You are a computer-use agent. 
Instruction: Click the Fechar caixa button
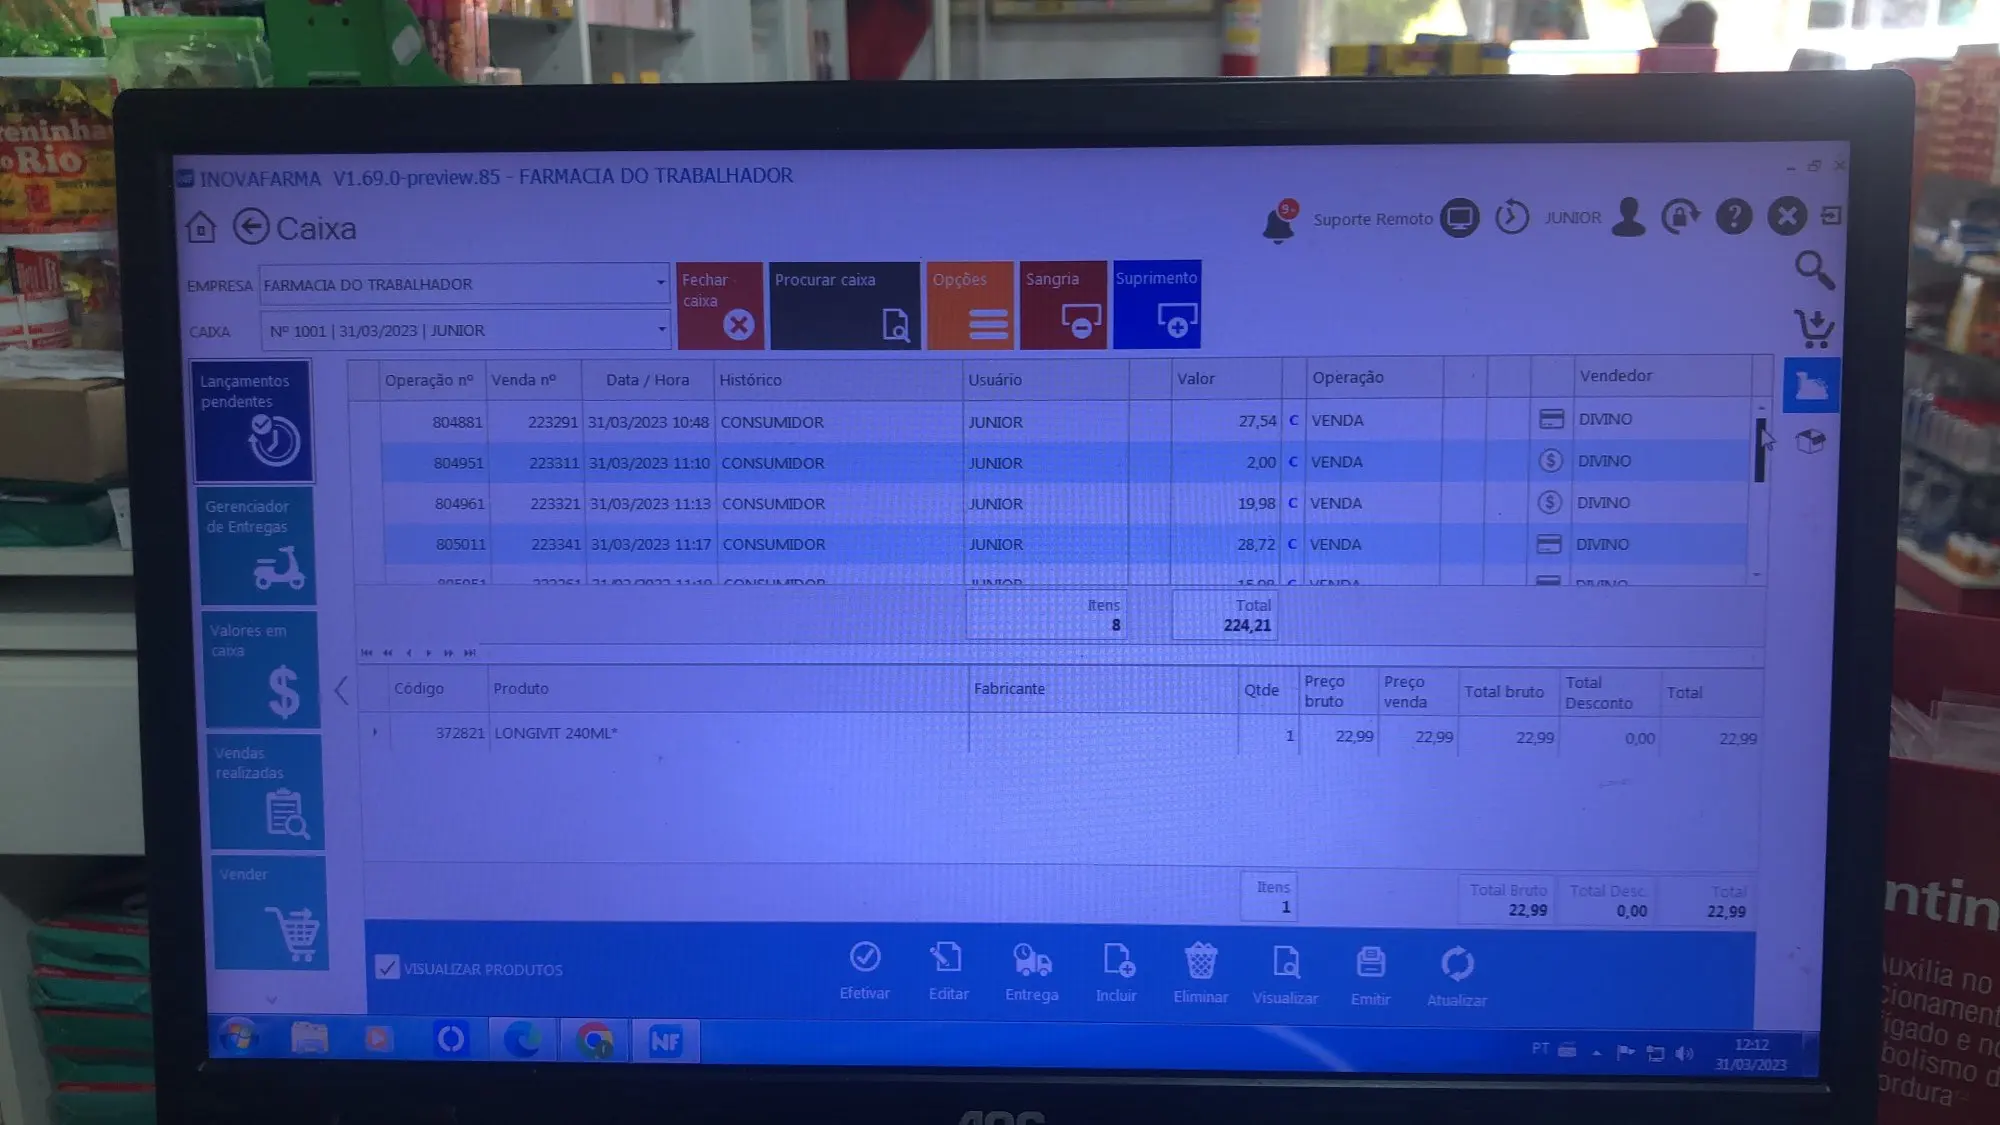pos(719,305)
